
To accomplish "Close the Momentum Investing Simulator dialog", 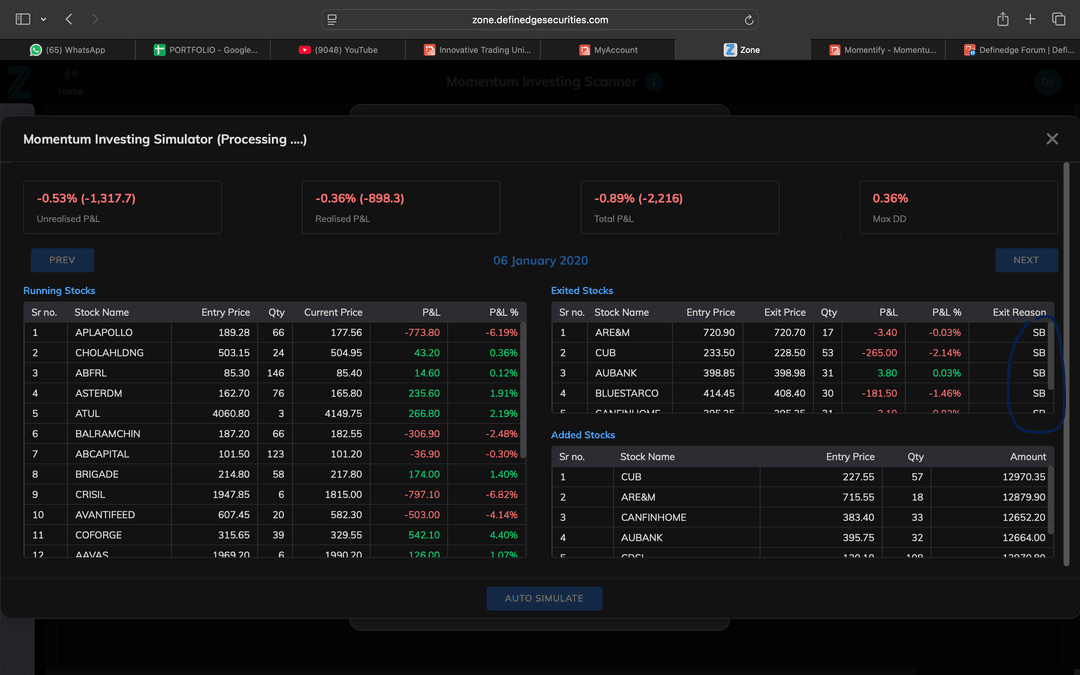I will pos(1052,139).
